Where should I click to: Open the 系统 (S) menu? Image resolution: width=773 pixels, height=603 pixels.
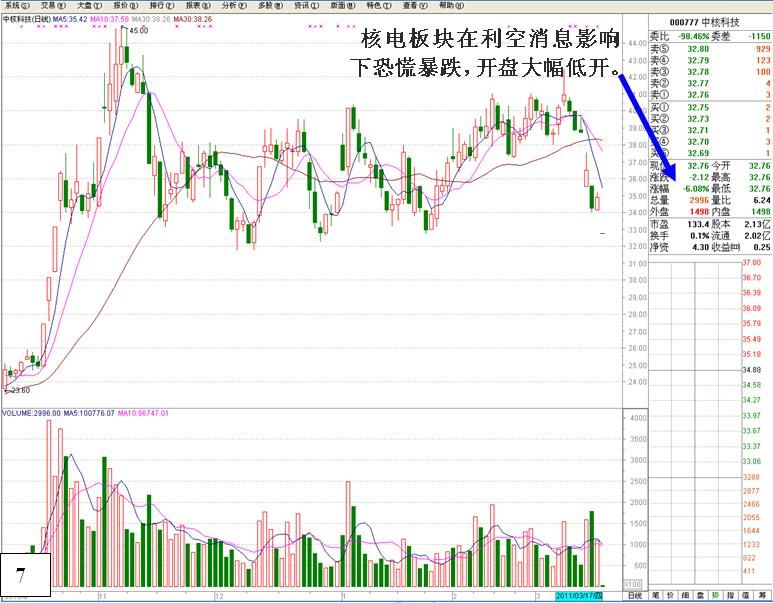coord(17,5)
